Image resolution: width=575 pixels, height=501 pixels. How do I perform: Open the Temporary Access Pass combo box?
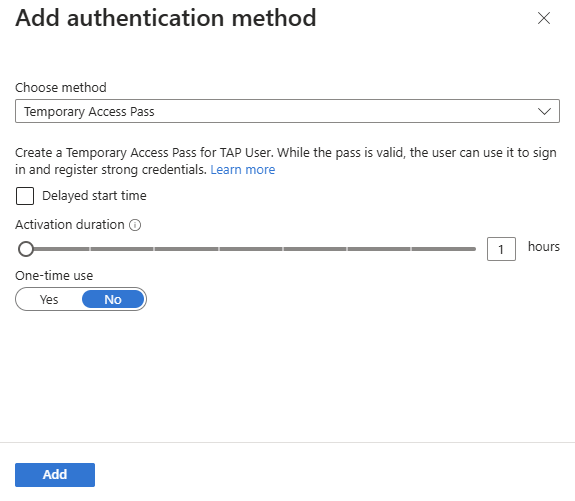[x=287, y=111]
